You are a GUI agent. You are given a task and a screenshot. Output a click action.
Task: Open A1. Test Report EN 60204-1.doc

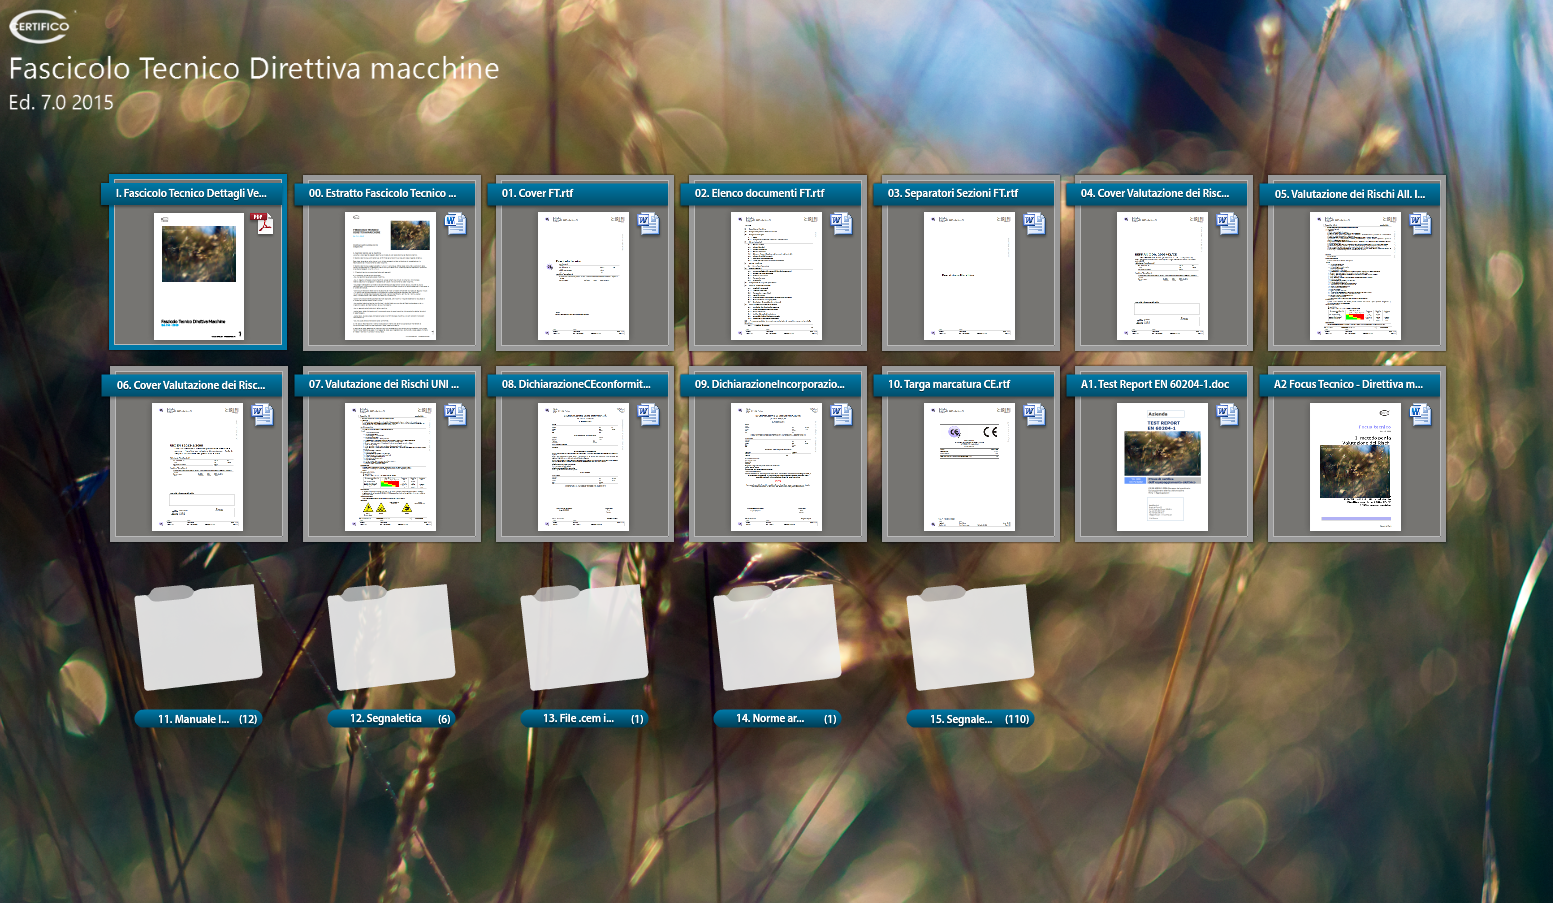coord(1162,467)
